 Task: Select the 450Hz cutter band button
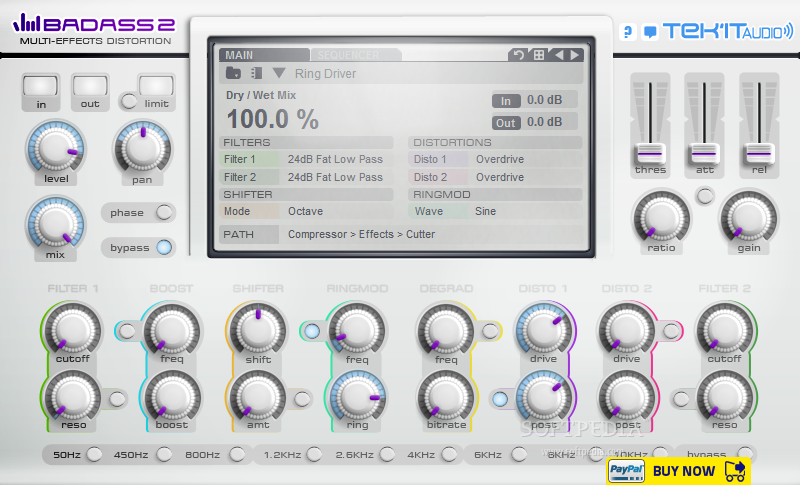tap(164, 454)
